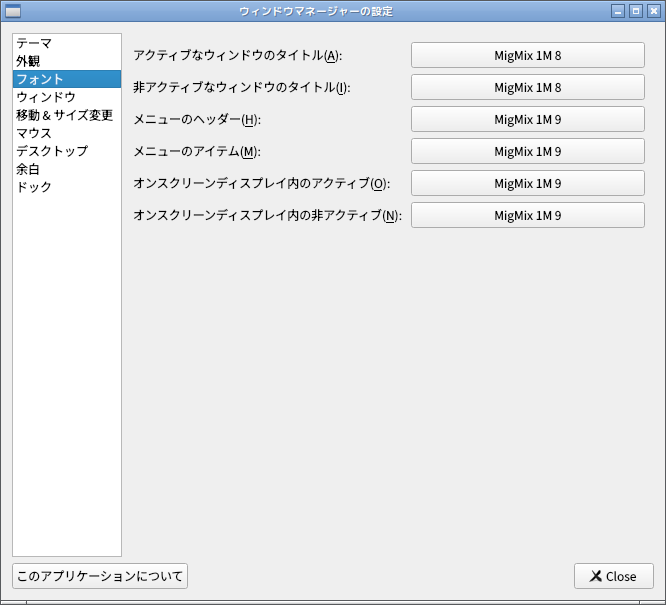Click the 非アクティブなウィンドウのタイトル(I) label
This screenshot has width=666, height=605.
tap(242, 88)
